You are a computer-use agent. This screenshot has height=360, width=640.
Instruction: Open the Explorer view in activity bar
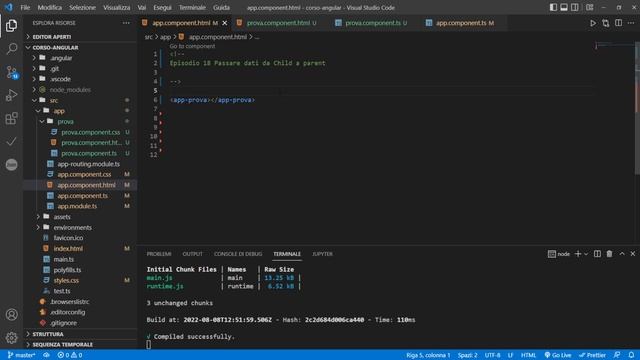coord(11,26)
